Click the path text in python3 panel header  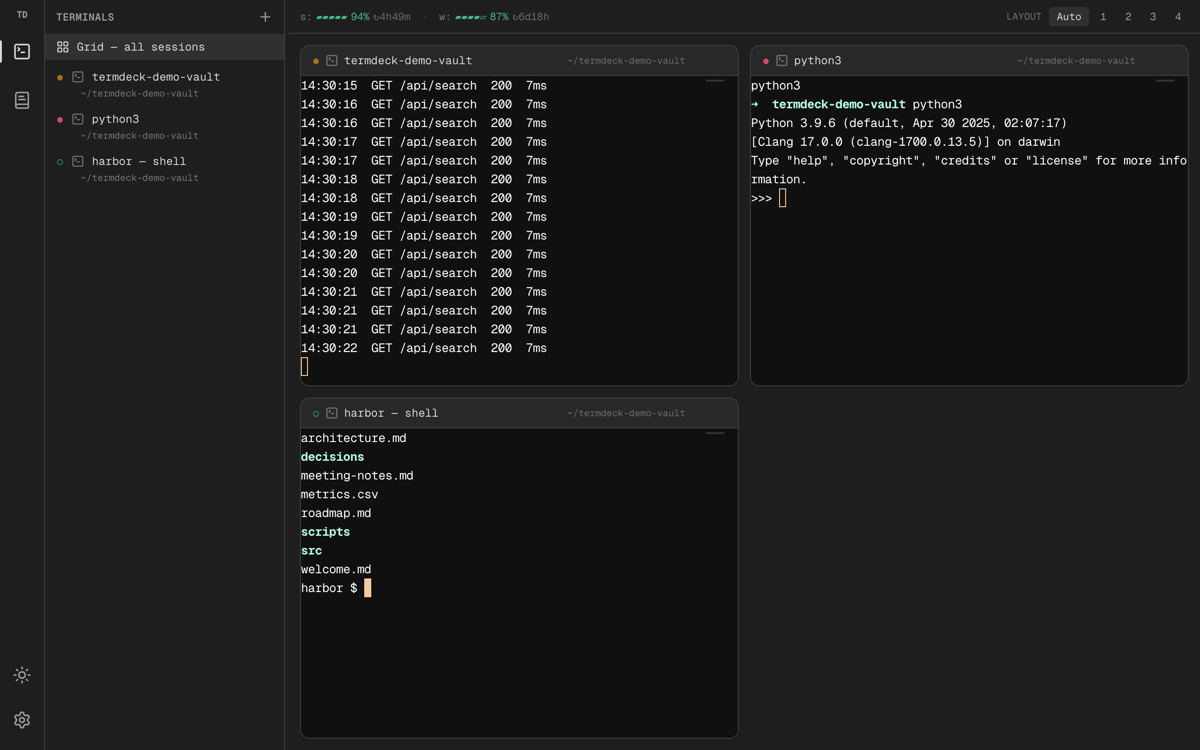pyautogui.click(x=1076, y=61)
